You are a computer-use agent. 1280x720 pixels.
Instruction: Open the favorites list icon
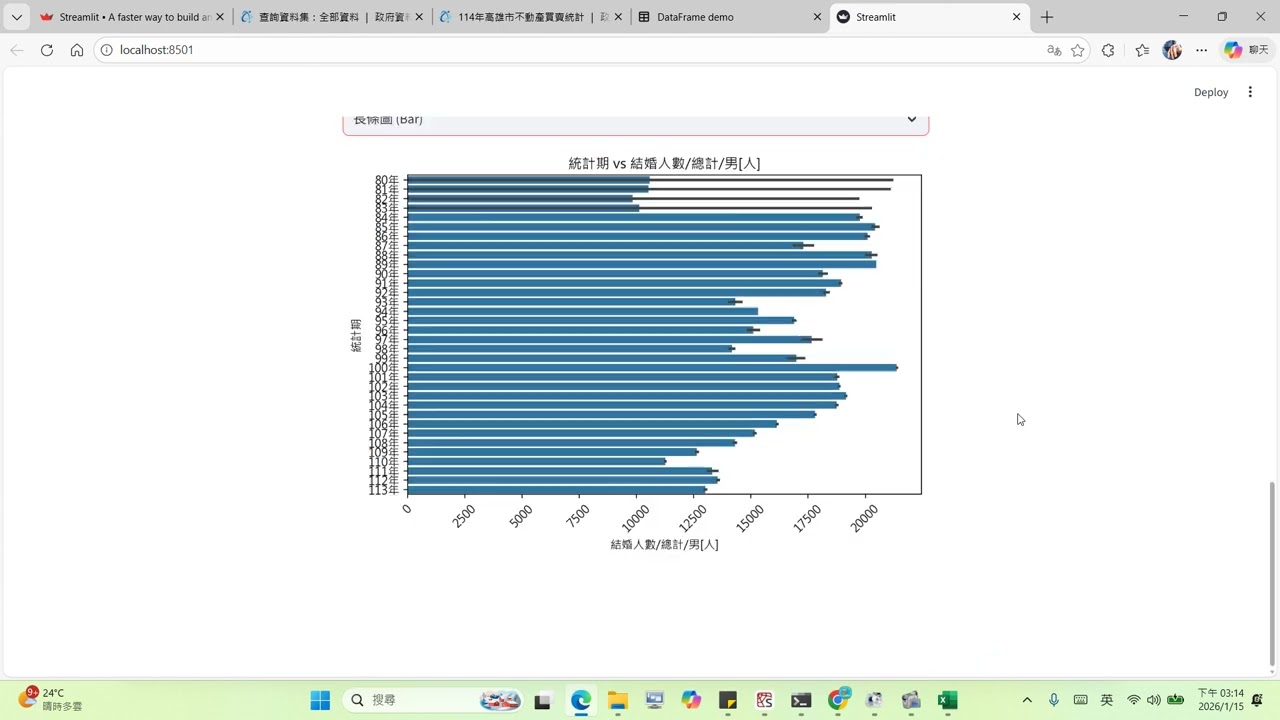click(x=1142, y=50)
